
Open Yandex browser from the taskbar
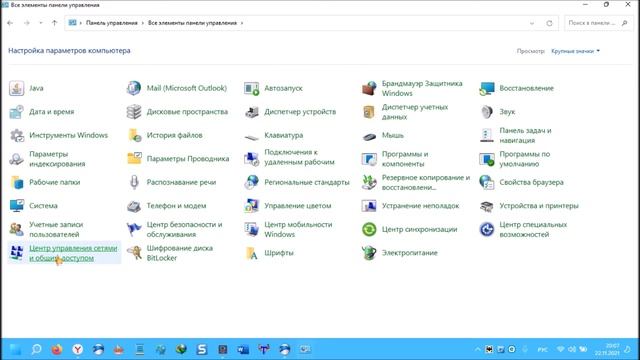78,349
